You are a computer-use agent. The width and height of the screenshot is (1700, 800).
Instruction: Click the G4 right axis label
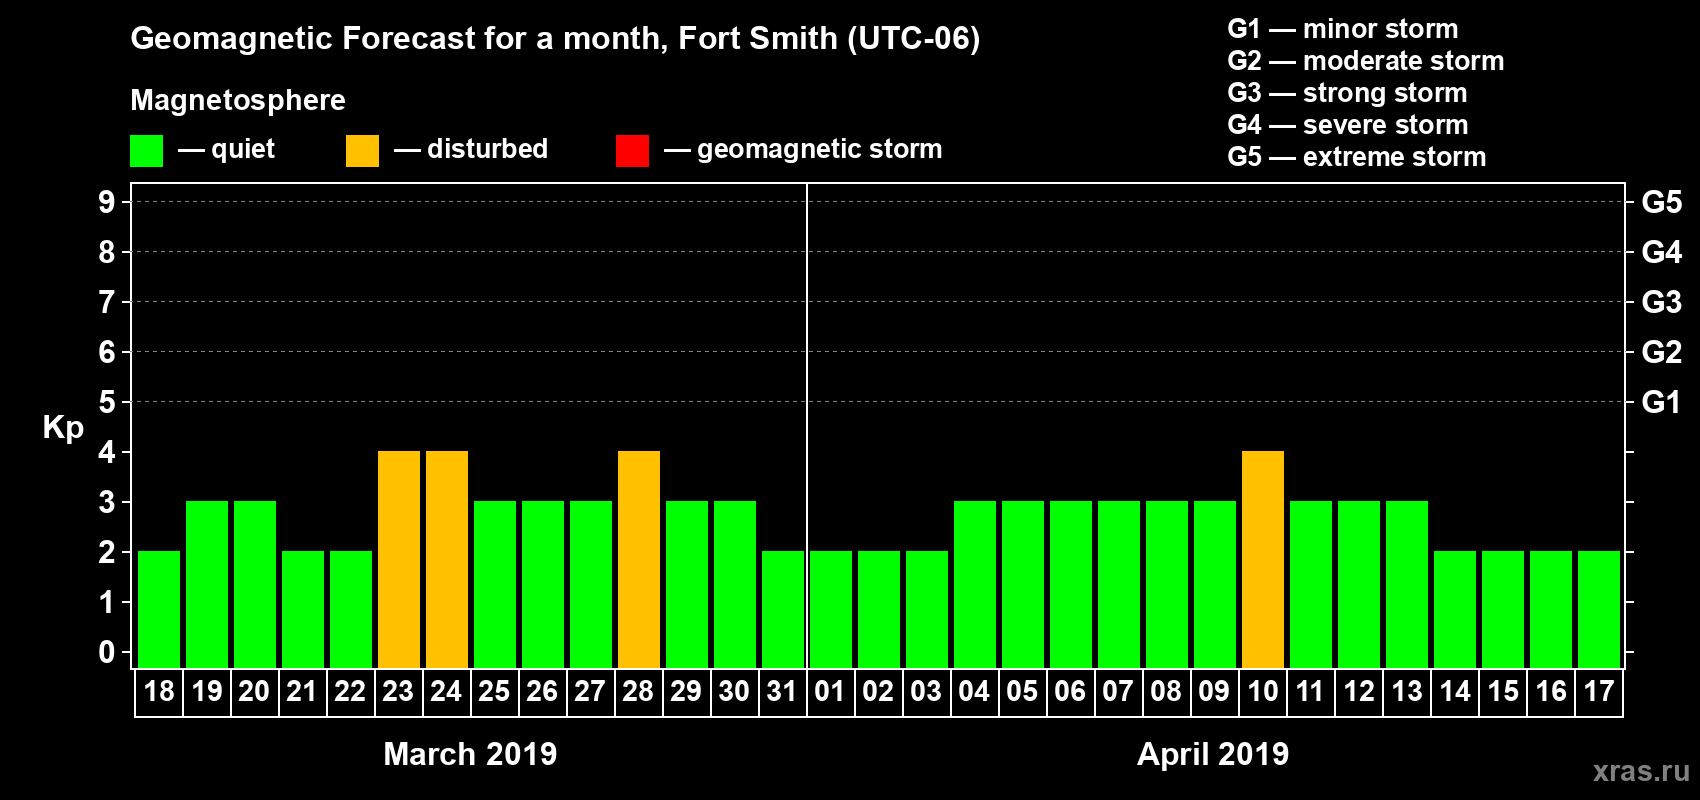pos(1661,252)
